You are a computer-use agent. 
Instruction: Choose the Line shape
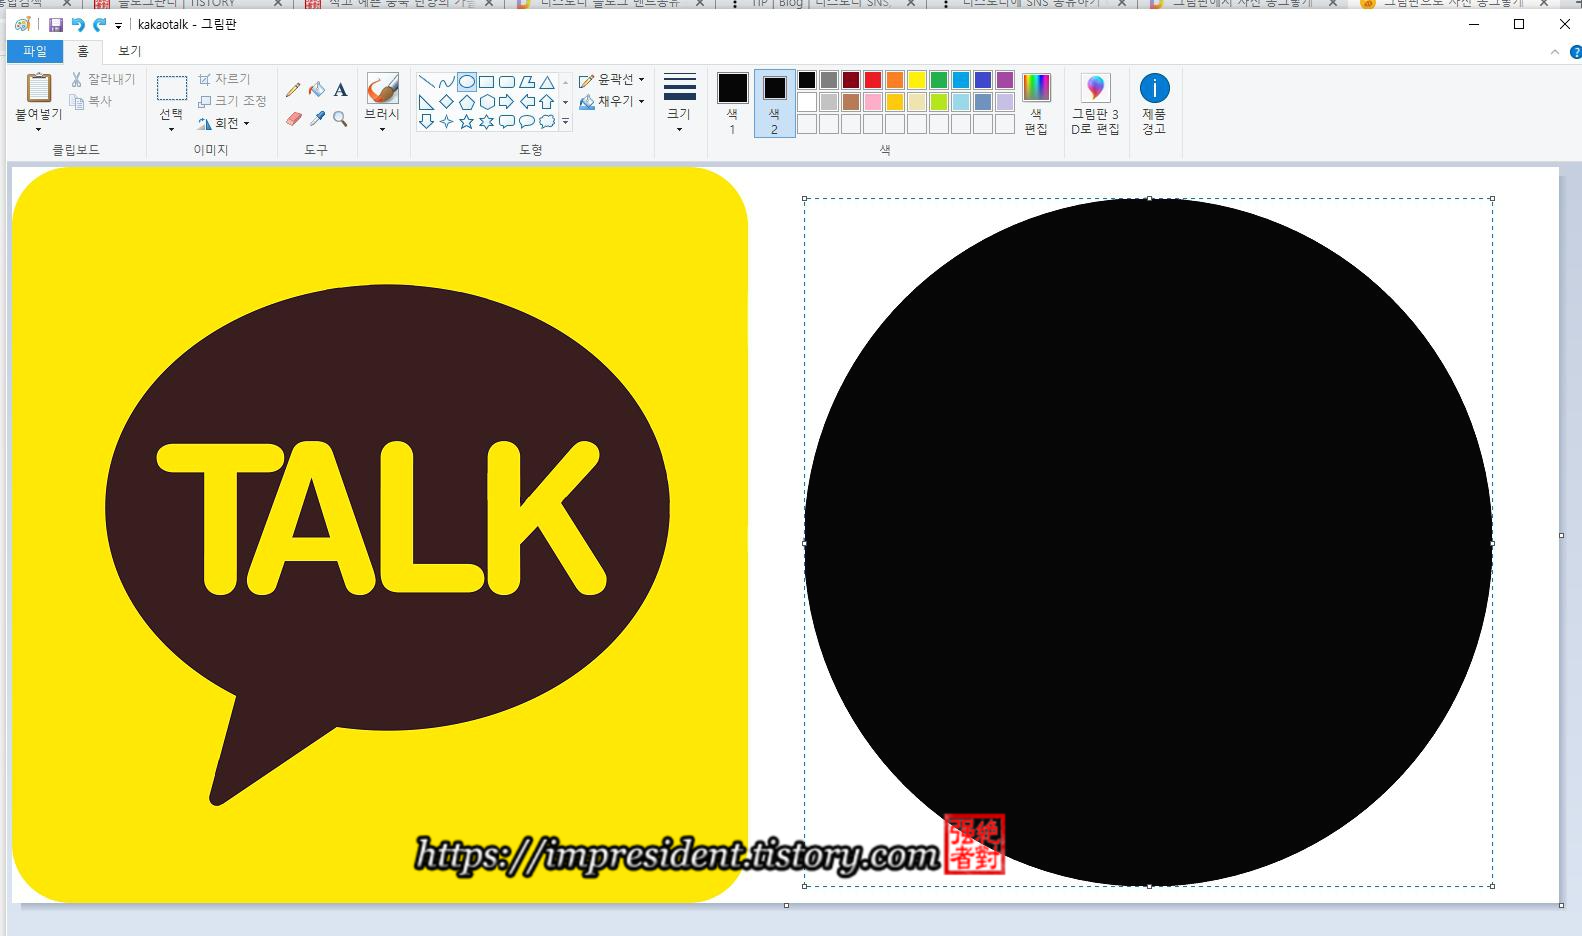427,82
